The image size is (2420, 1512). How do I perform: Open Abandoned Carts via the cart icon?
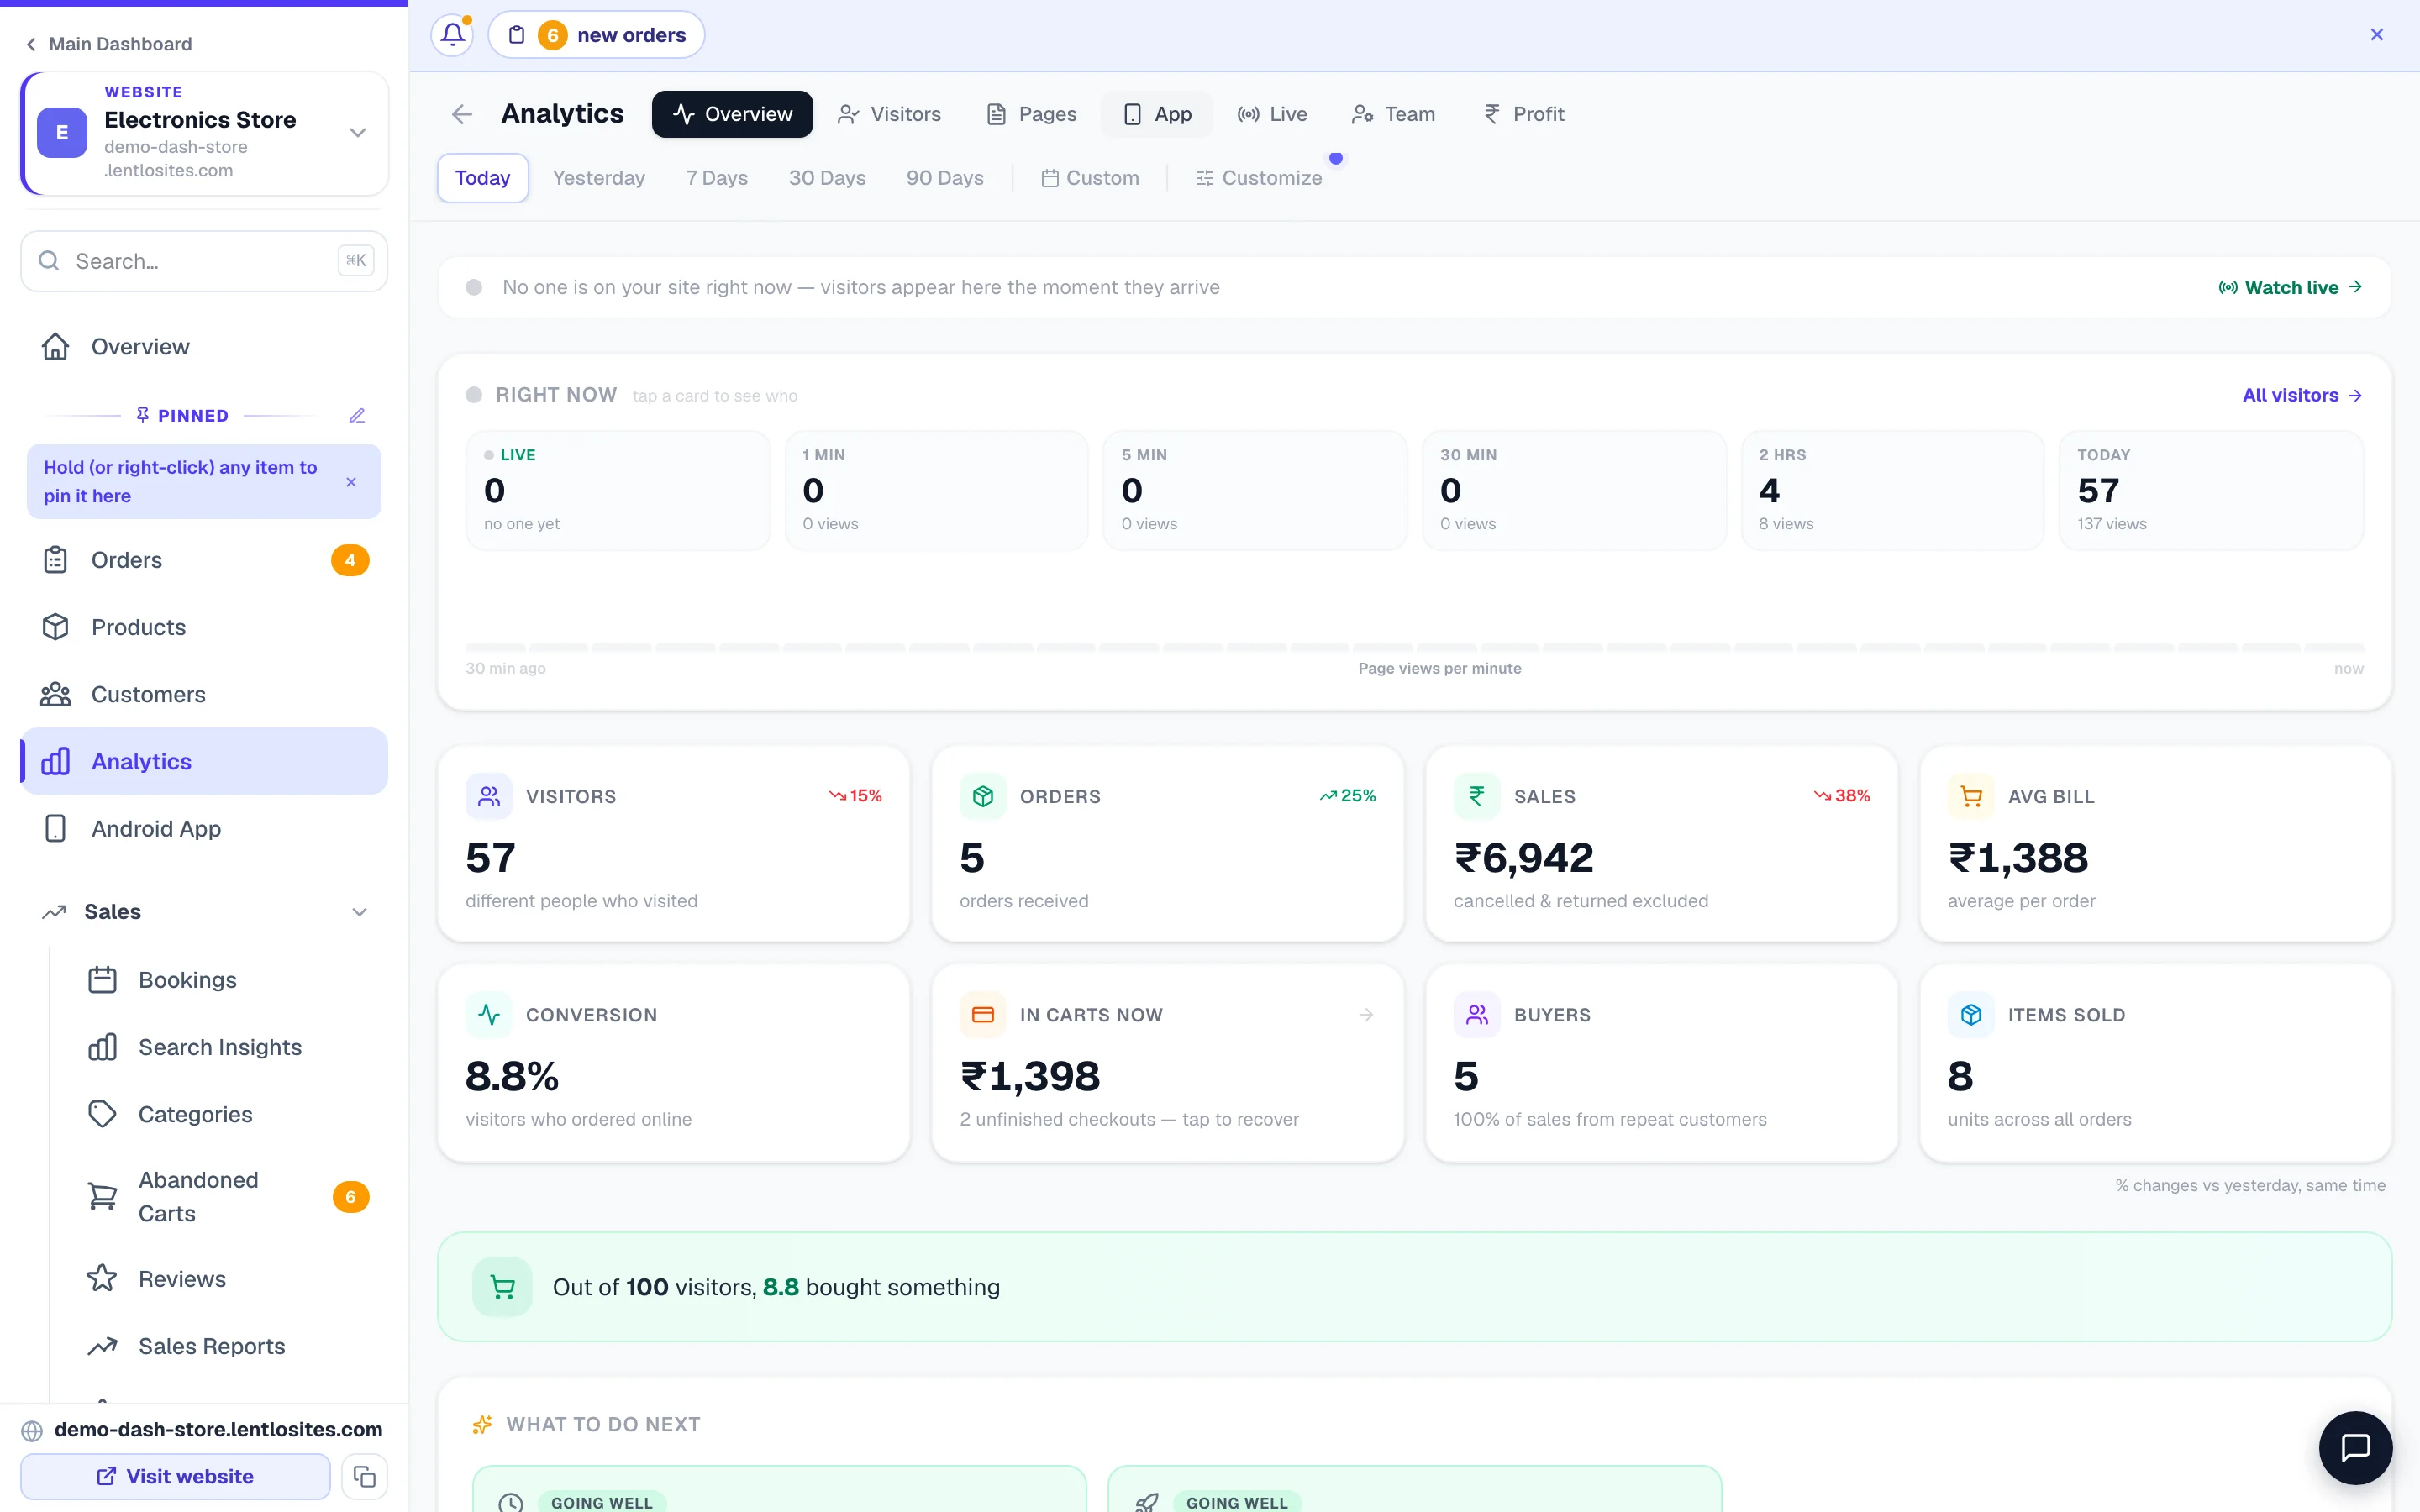point(102,1196)
